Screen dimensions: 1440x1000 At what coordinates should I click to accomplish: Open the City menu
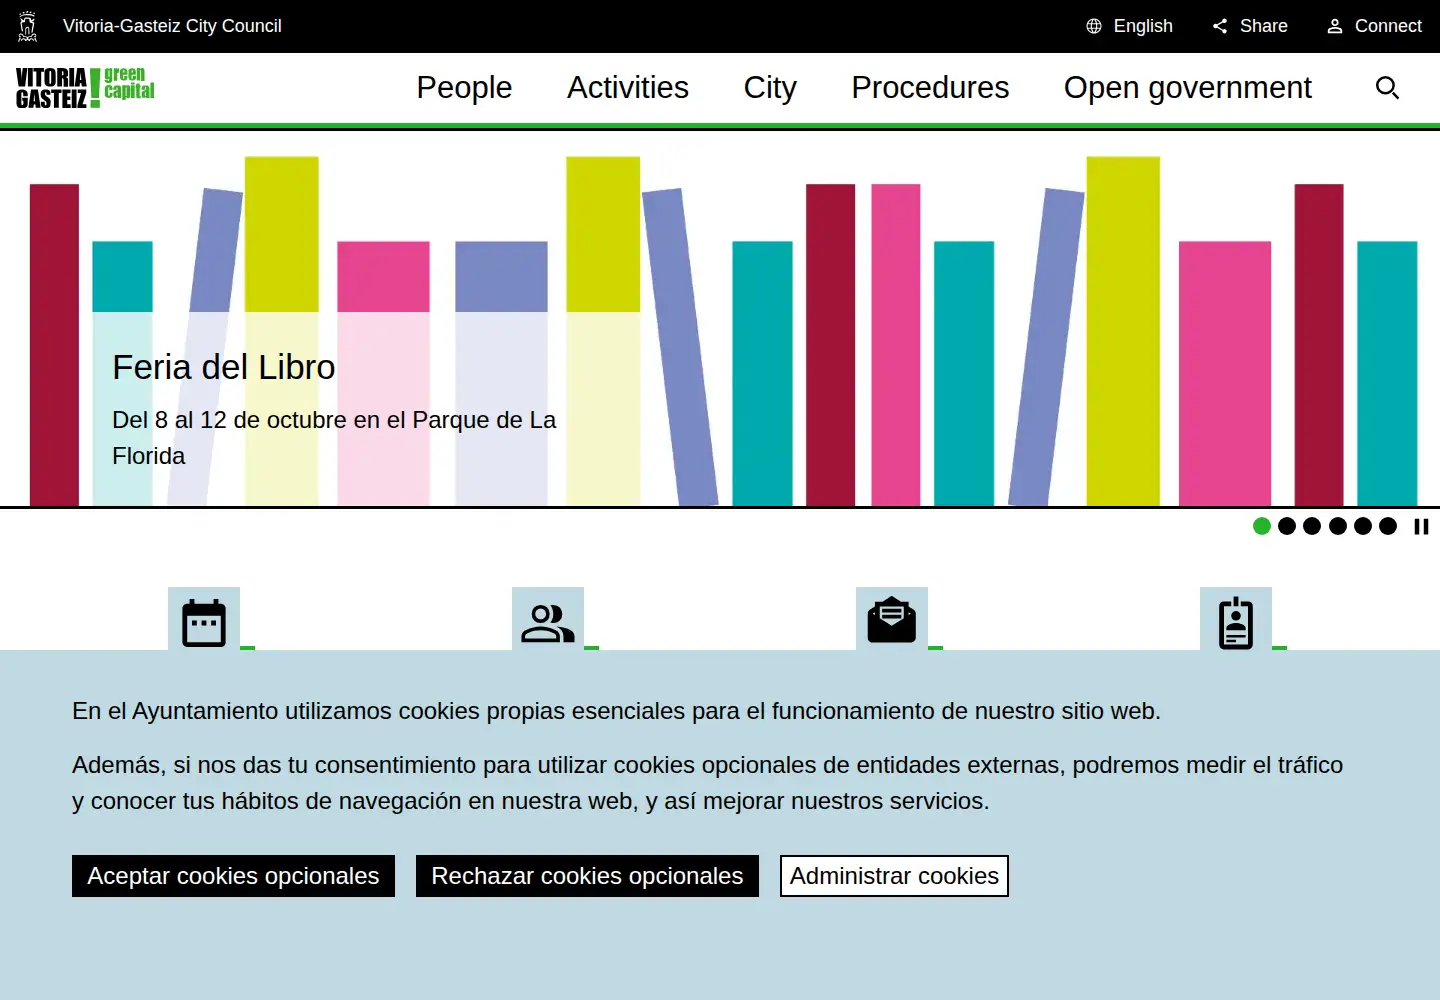(770, 88)
